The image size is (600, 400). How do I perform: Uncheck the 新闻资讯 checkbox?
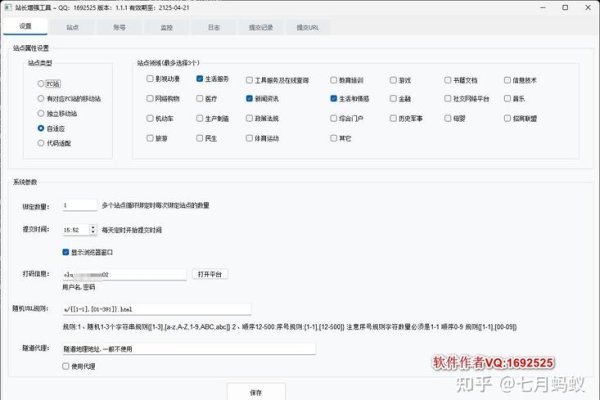(x=249, y=98)
